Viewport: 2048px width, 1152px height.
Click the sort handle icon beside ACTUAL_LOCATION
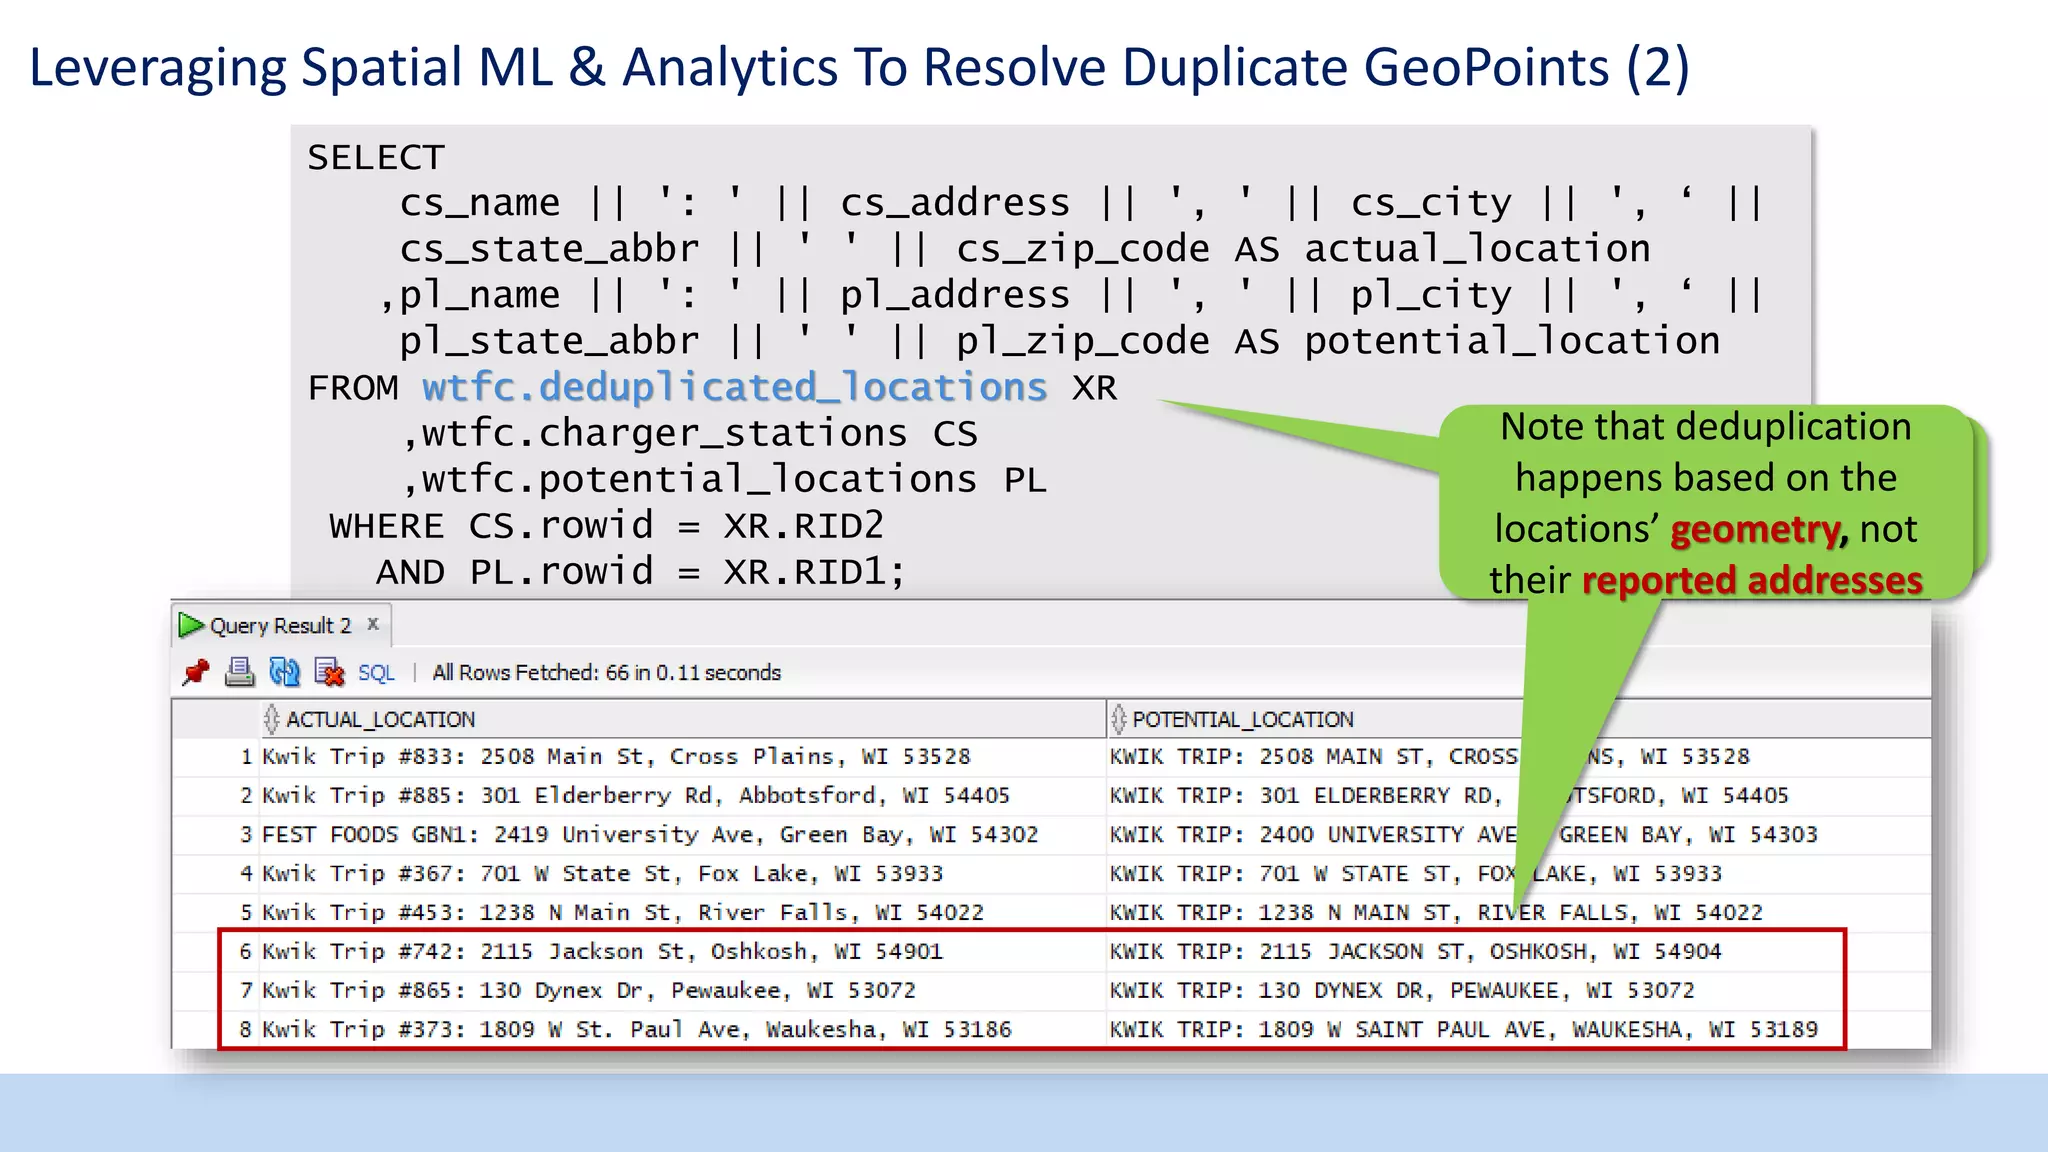[x=271, y=719]
